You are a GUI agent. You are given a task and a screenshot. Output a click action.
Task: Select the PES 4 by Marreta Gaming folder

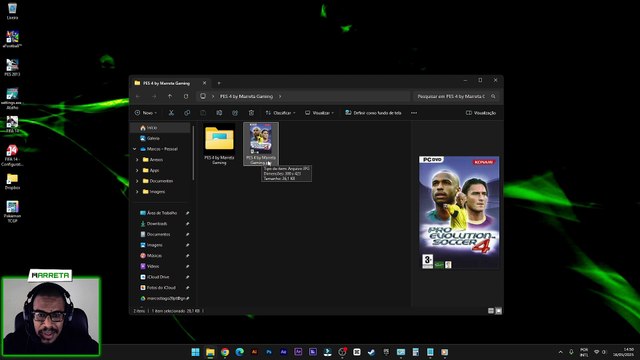click(x=219, y=144)
